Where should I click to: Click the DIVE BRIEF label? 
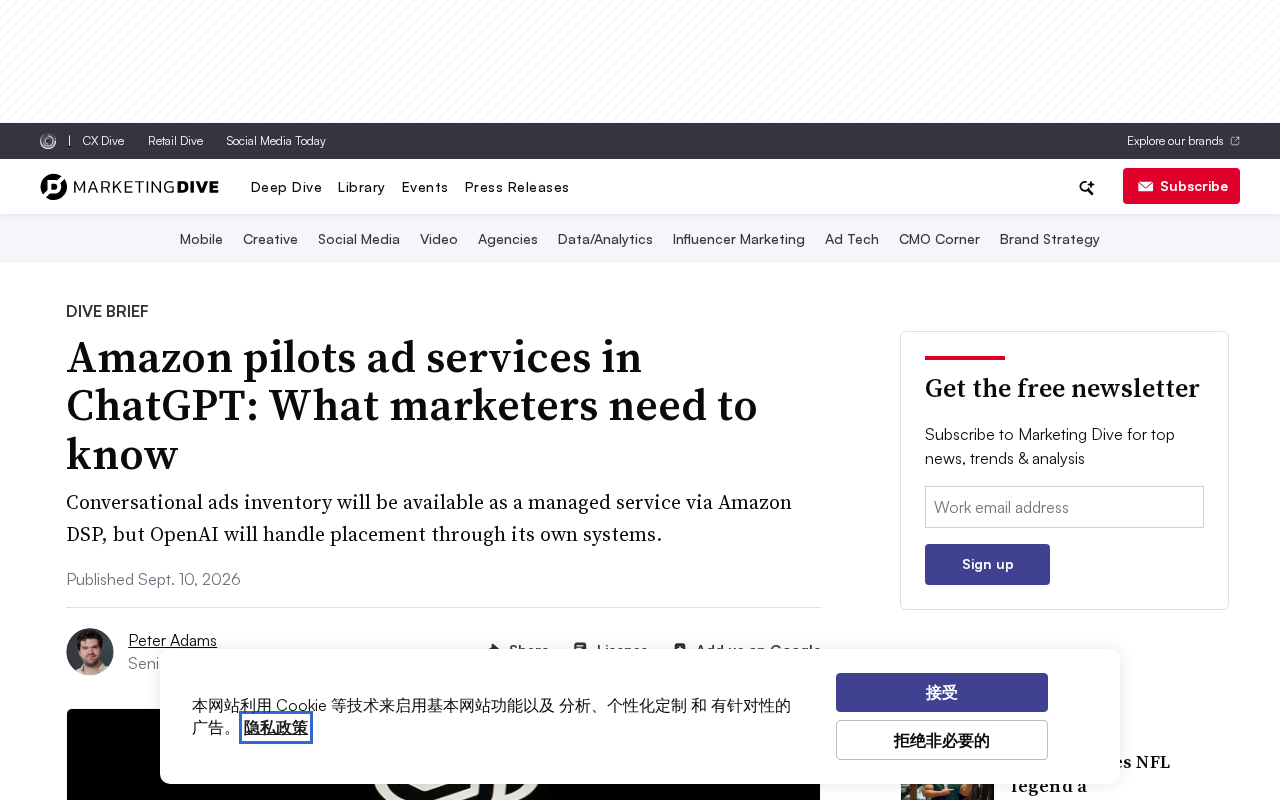(x=107, y=311)
